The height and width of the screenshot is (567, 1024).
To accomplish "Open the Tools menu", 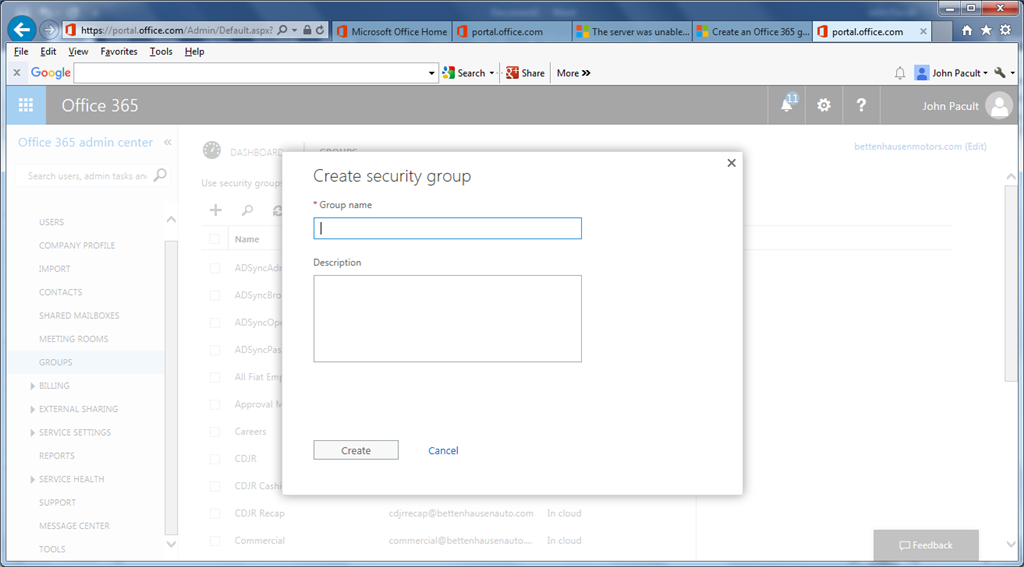I will pos(161,52).
